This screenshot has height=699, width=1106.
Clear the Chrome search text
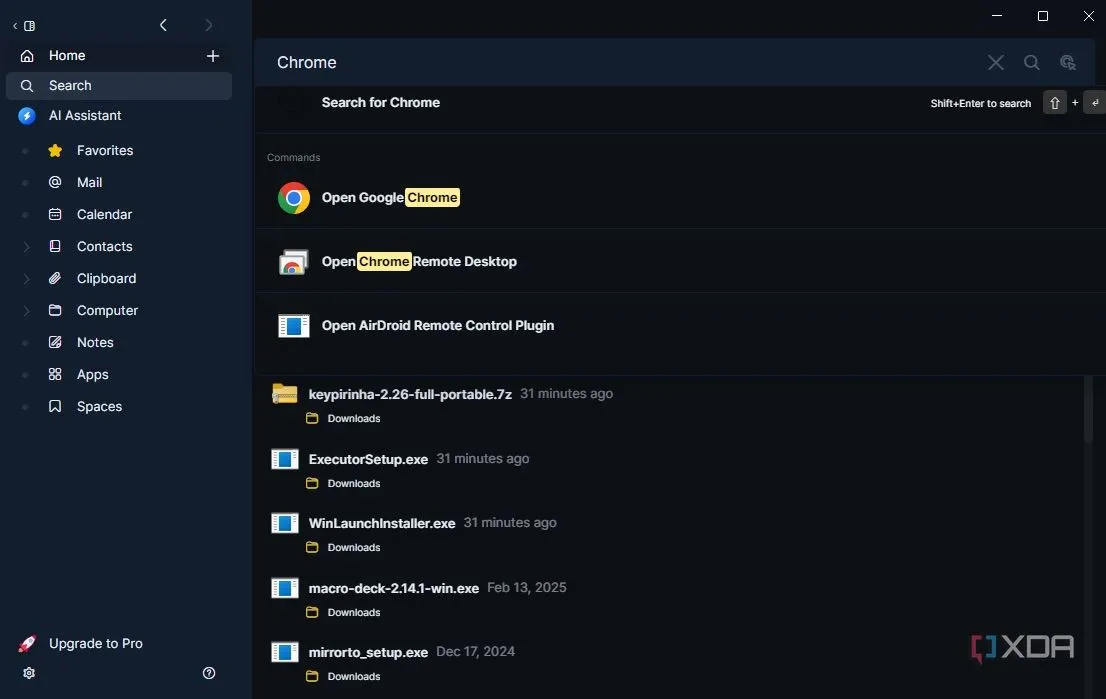click(996, 63)
